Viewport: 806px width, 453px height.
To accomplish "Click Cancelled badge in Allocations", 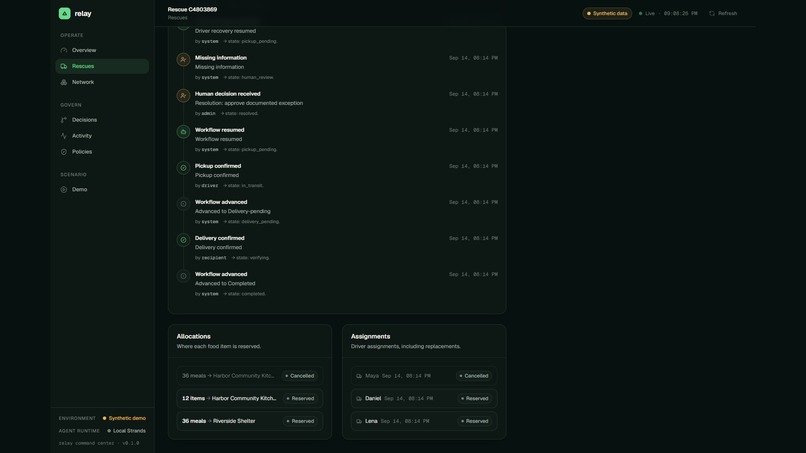I will pos(300,376).
